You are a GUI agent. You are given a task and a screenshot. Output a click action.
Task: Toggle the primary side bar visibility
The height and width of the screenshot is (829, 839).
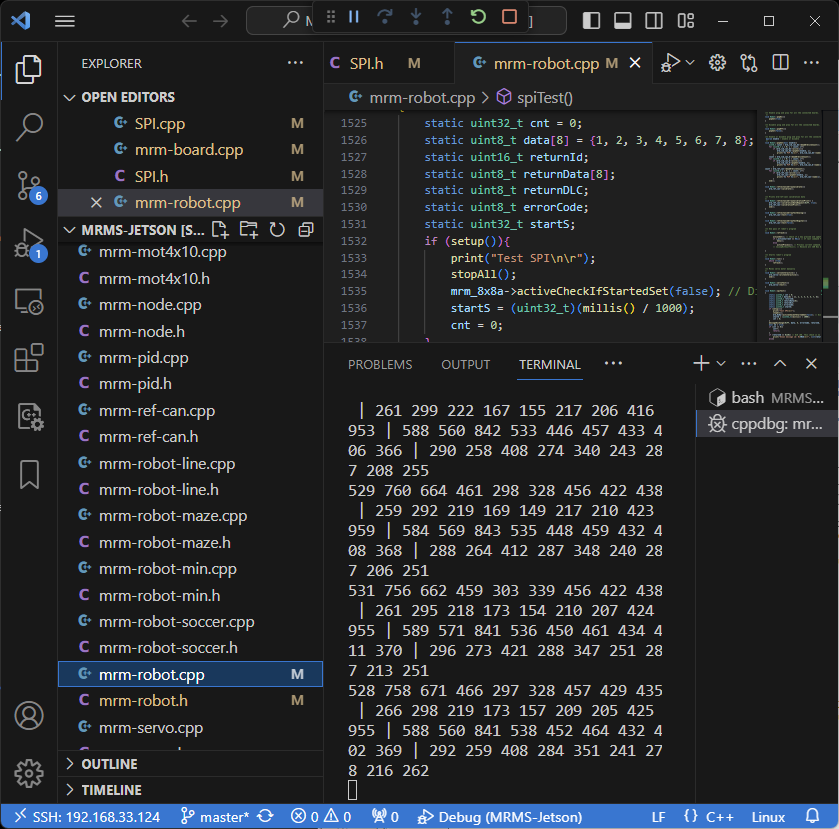592,21
